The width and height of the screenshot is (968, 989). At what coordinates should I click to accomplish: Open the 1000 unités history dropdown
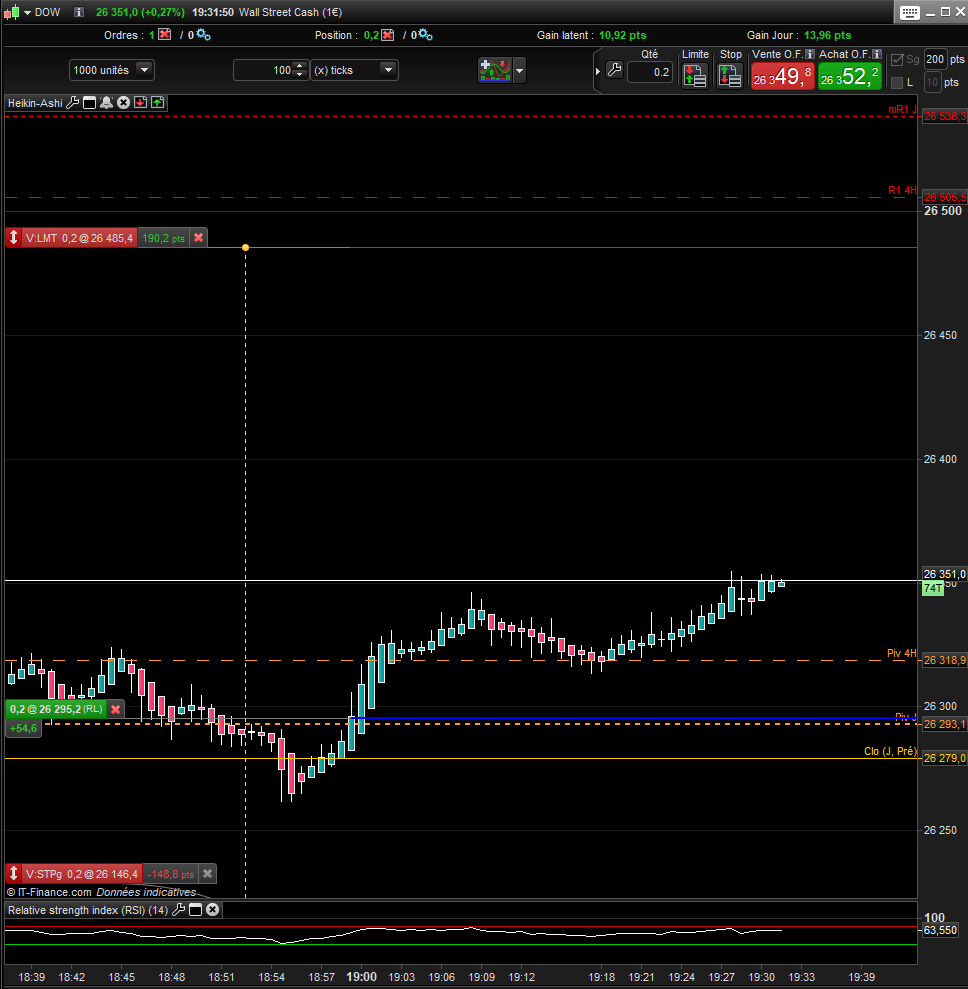[144, 69]
